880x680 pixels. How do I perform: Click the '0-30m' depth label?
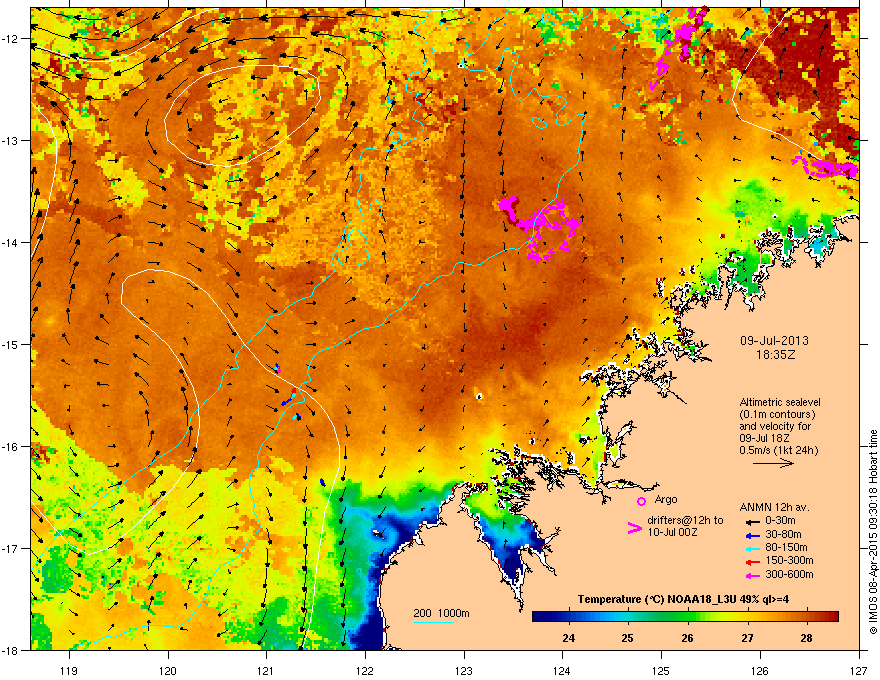[x=780, y=521]
